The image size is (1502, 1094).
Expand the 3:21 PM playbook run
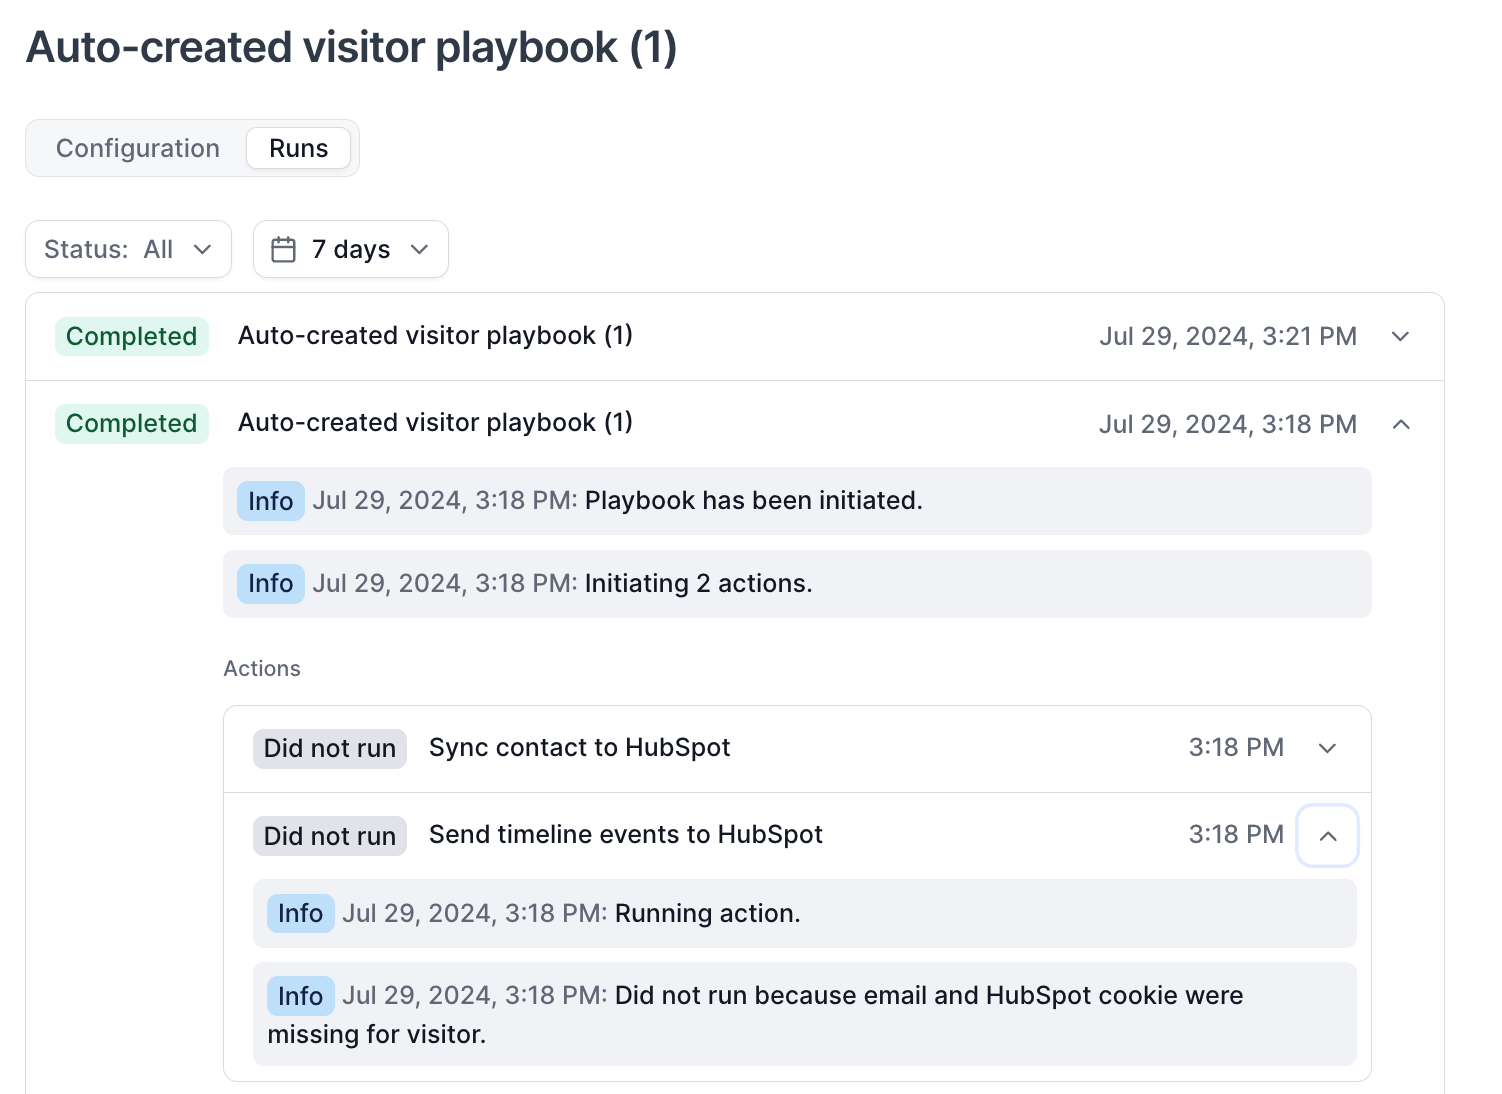tap(1400, 336)
